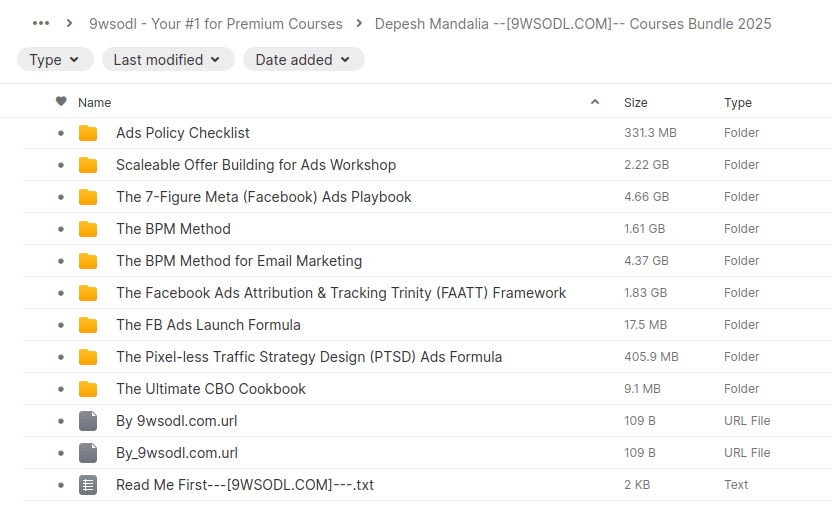Click the Name sort arrow indicator

(x=595, y=102)
